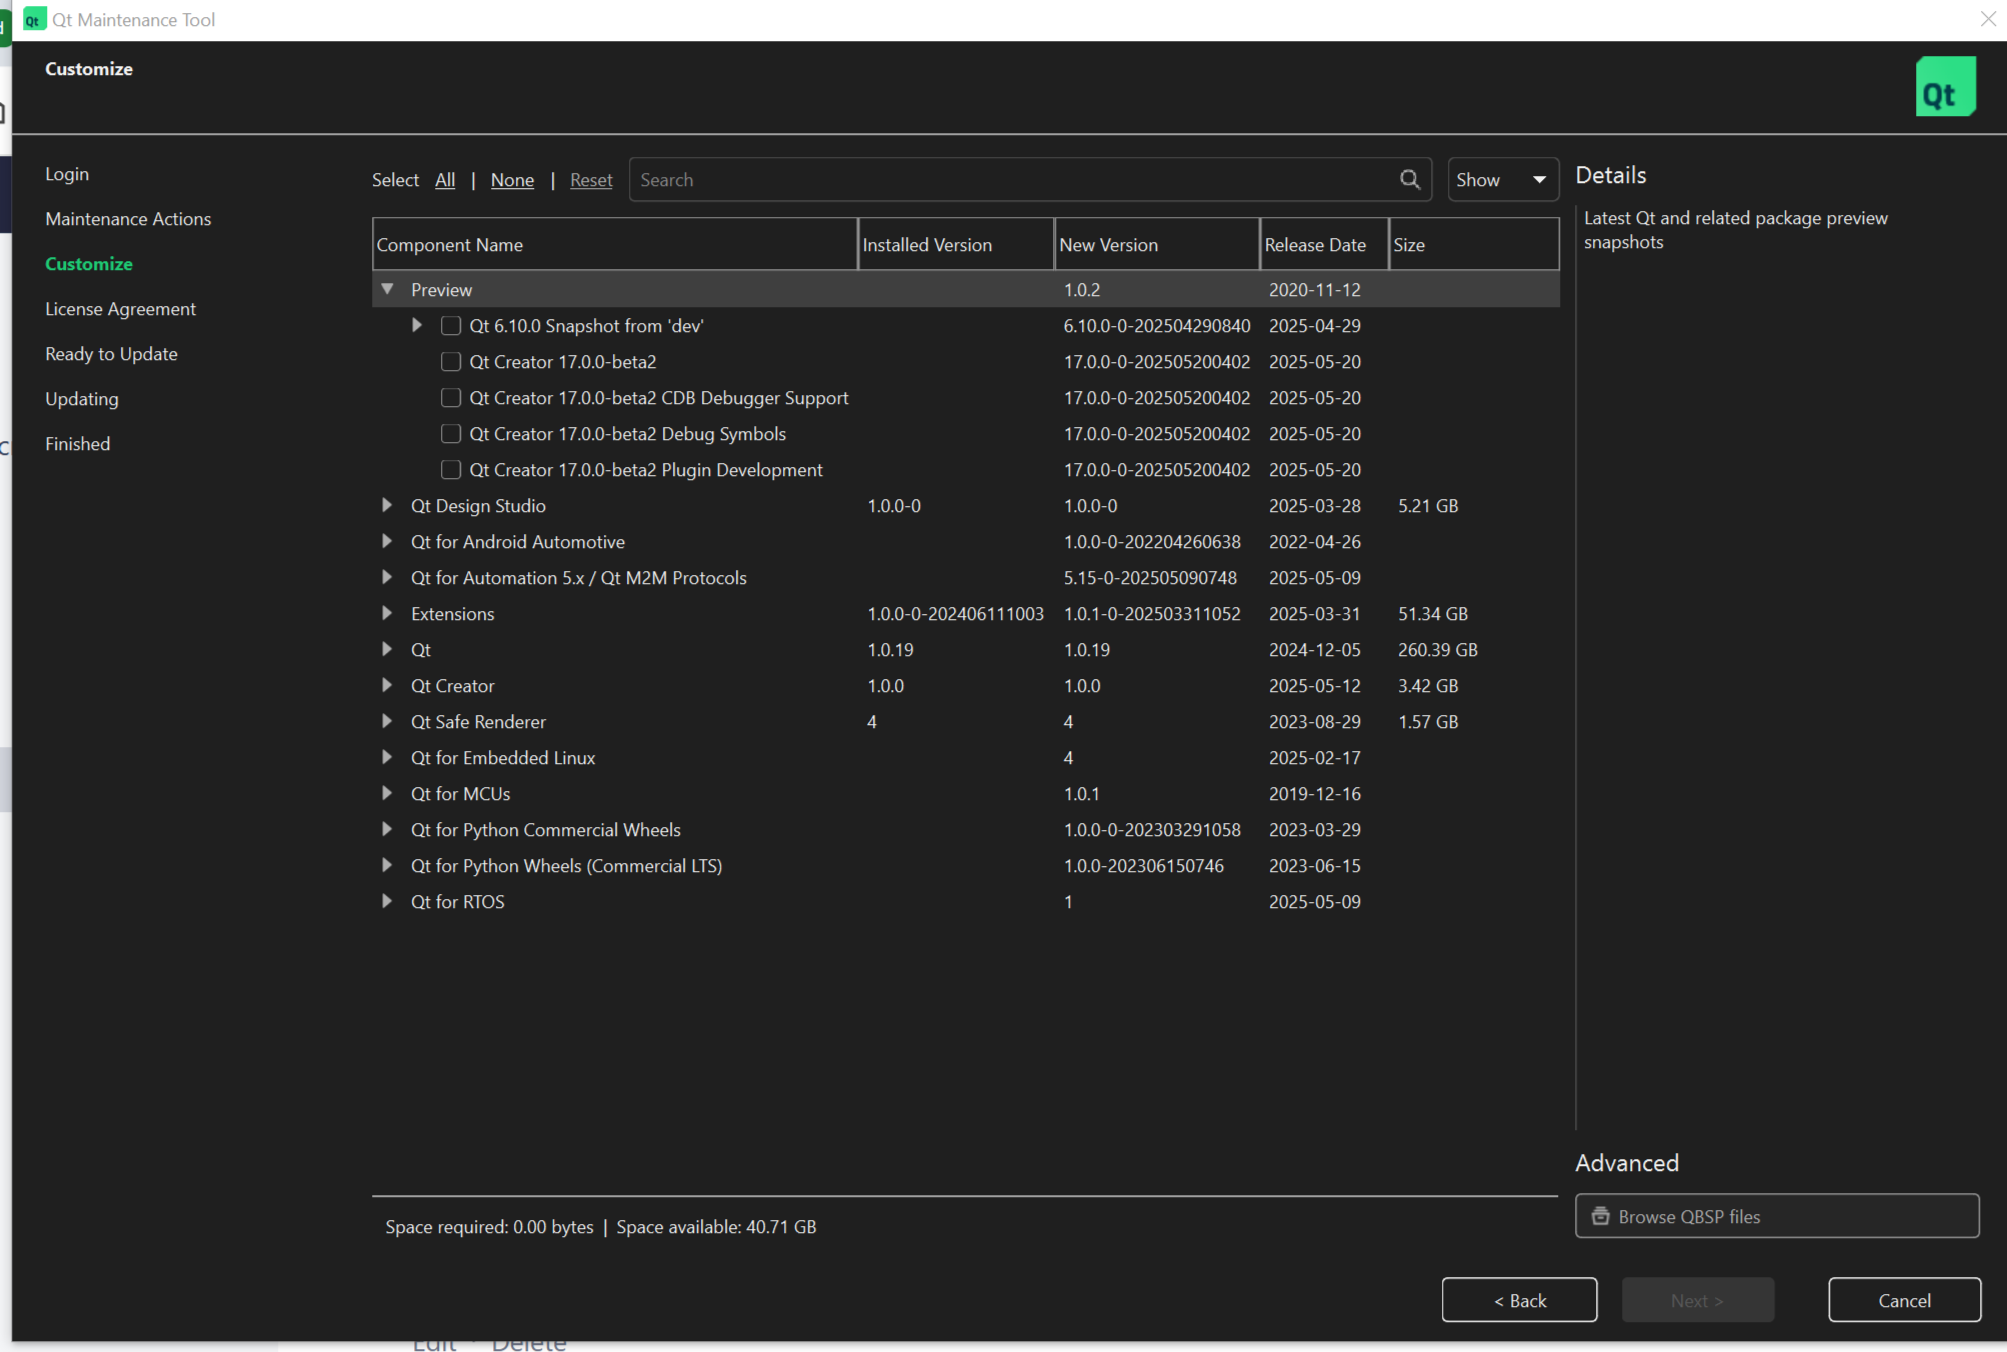Image resolution: width=2007 pixels, height=1352 pixels.
Task: Sort by New Version column header
Action: [x=1157, y=245]
